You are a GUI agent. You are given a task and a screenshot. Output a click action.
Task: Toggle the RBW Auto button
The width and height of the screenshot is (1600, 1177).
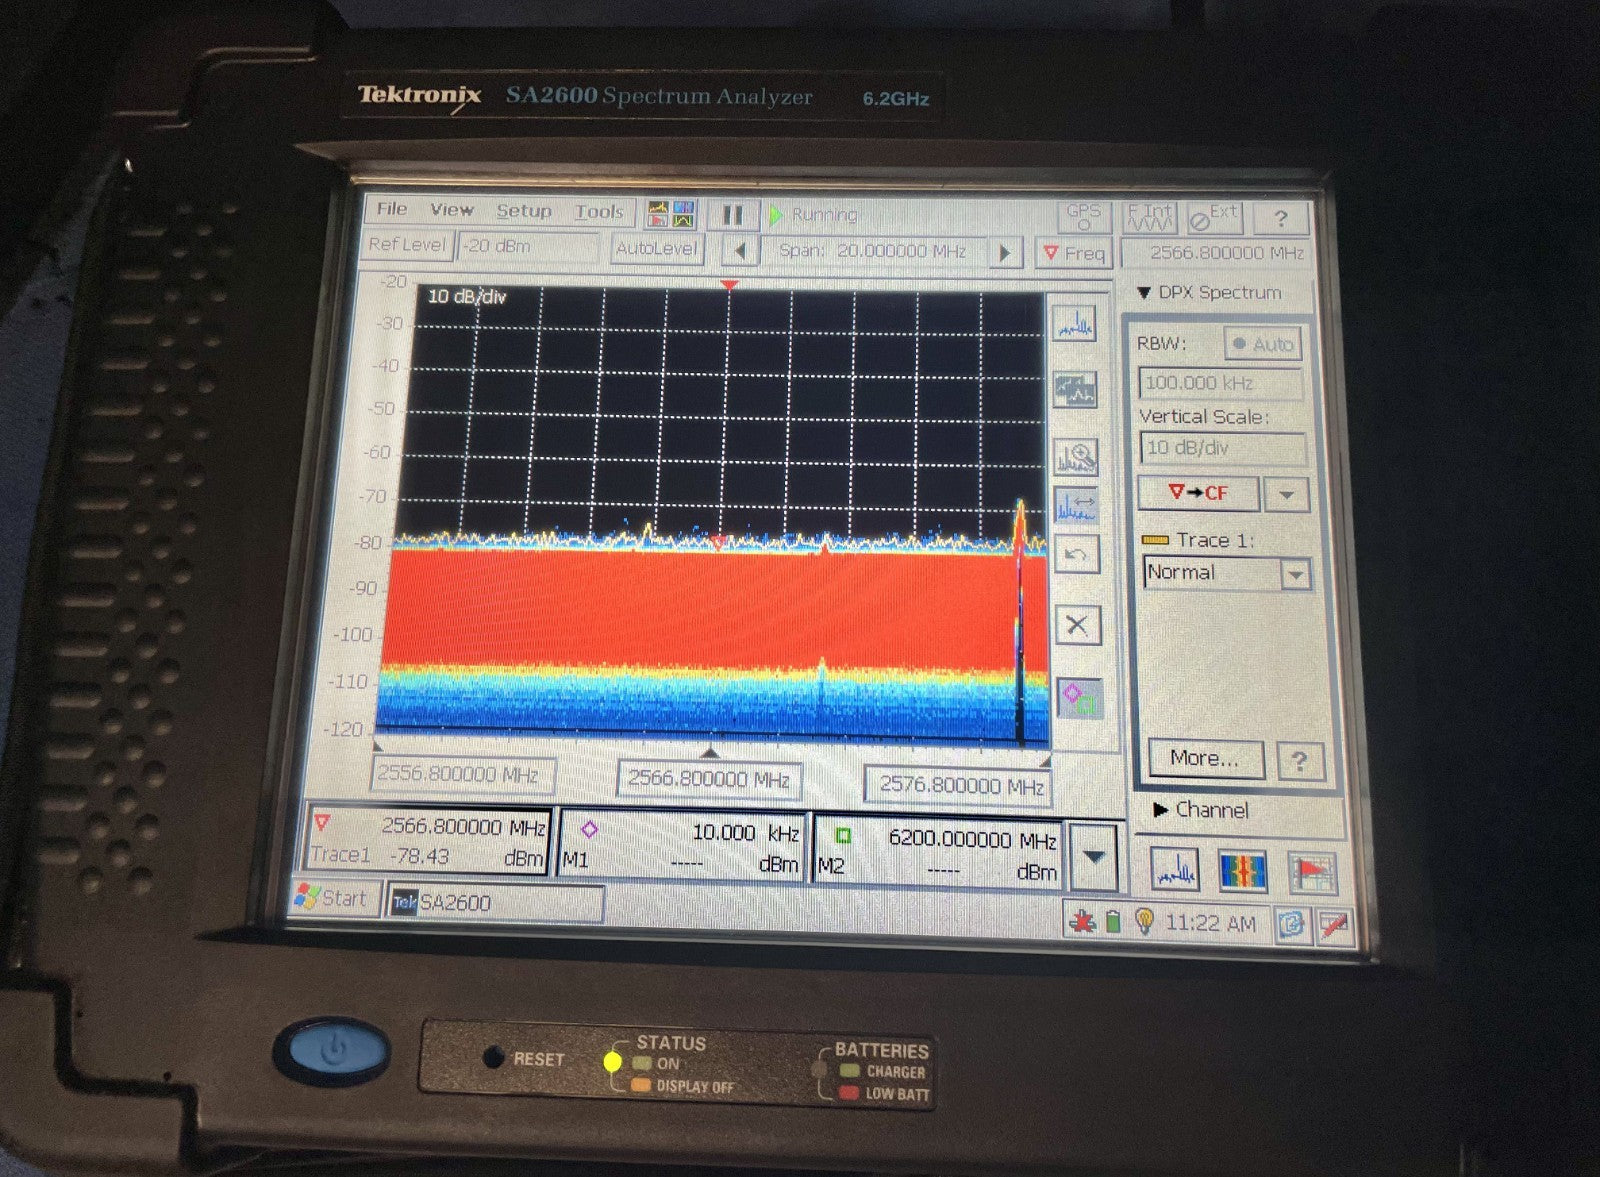click(1263, 344)
